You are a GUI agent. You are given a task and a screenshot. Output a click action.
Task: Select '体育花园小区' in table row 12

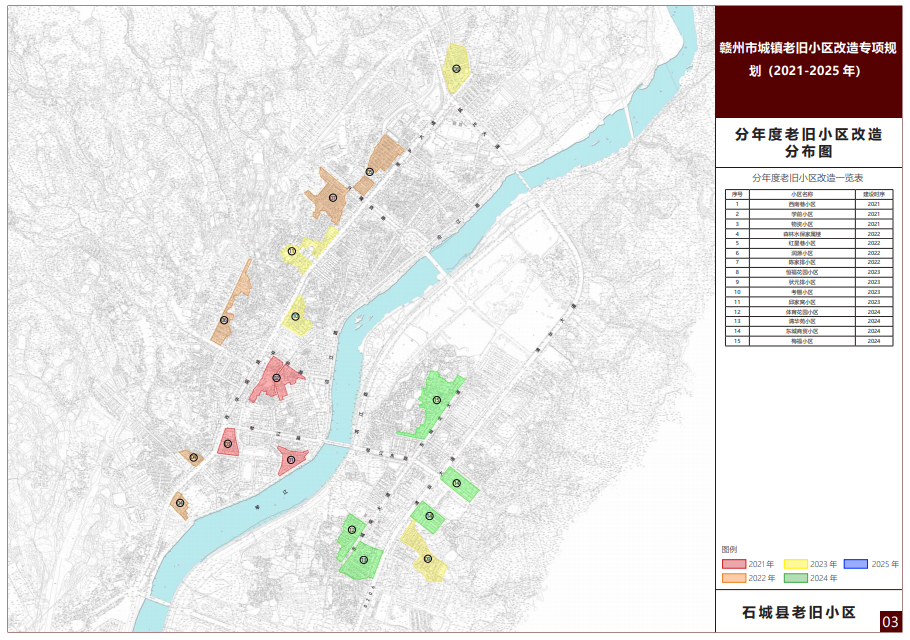802,312
